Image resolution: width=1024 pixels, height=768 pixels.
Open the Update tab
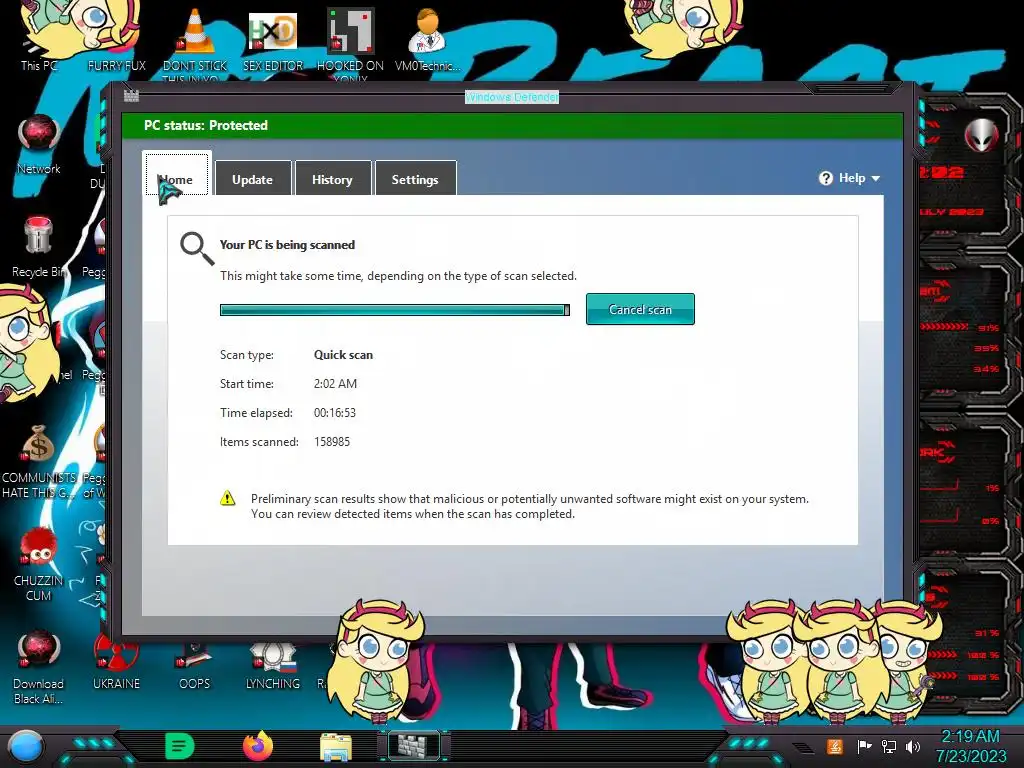253,178
